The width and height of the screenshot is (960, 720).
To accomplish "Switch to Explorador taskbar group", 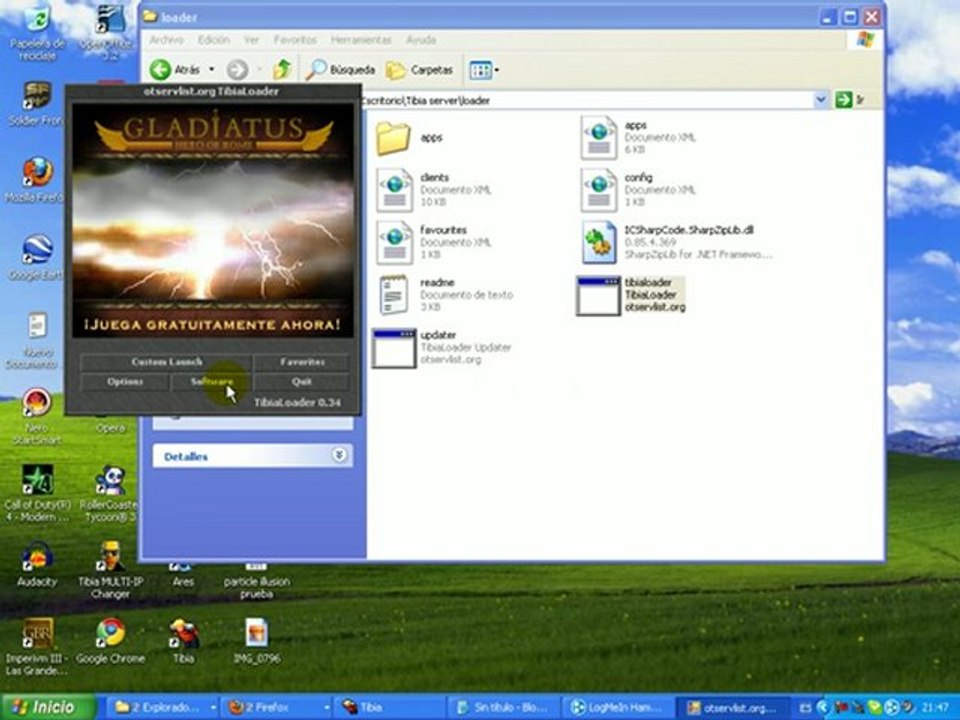I will [165, 708].
